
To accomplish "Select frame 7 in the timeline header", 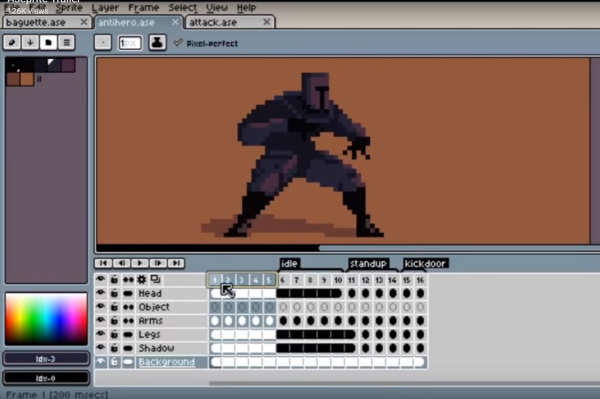I will (297, 280).
